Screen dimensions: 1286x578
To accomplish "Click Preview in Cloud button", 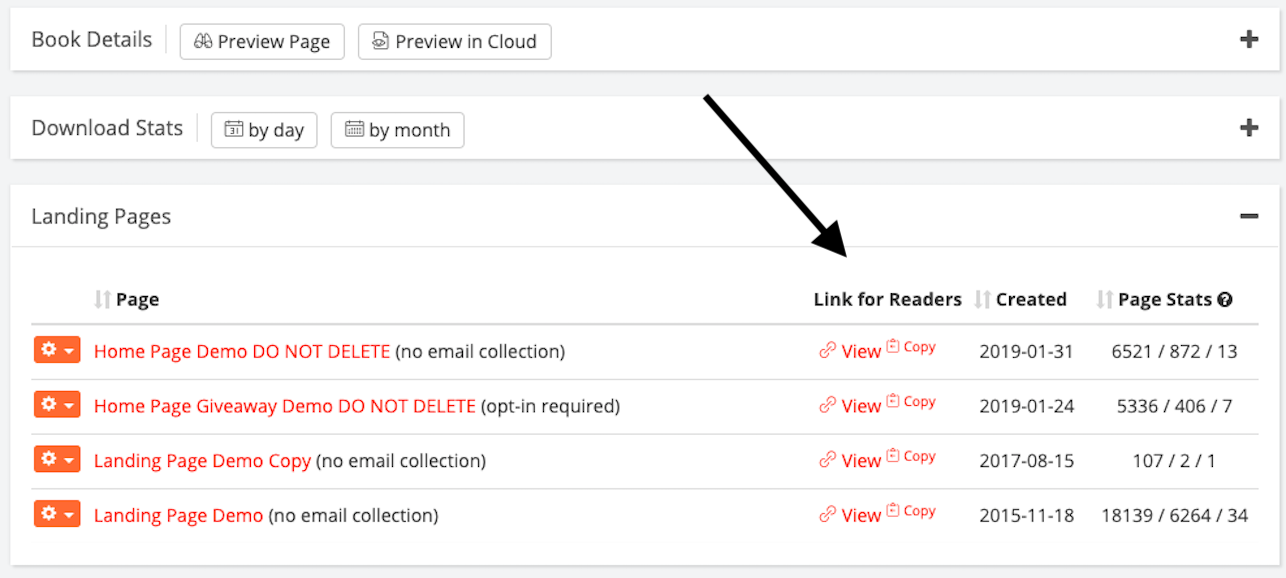I will (454, 41).
